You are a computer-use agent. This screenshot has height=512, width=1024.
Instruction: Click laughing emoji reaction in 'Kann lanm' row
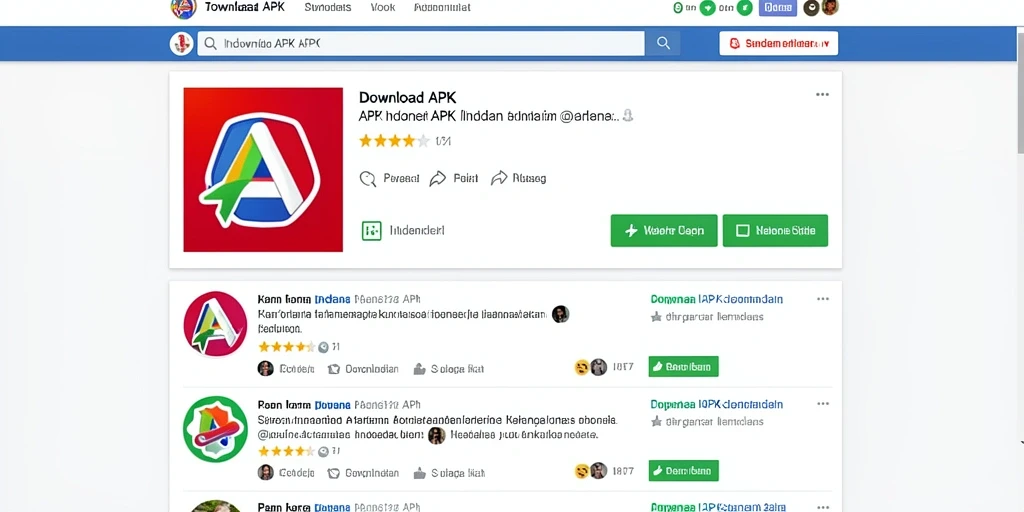pos(581,368)
